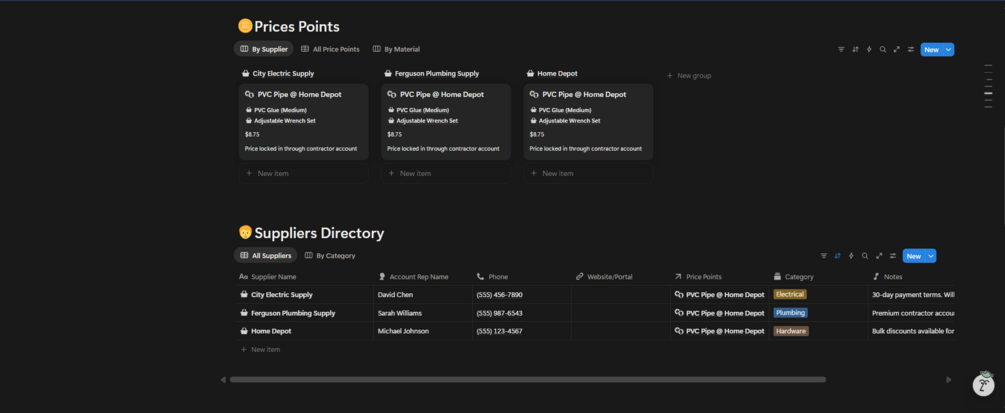Open PVC Pipe relation in Ferguson Plumbing Supply row
The width and height of the screenshot is (1005, 413).
coord(720,313)
